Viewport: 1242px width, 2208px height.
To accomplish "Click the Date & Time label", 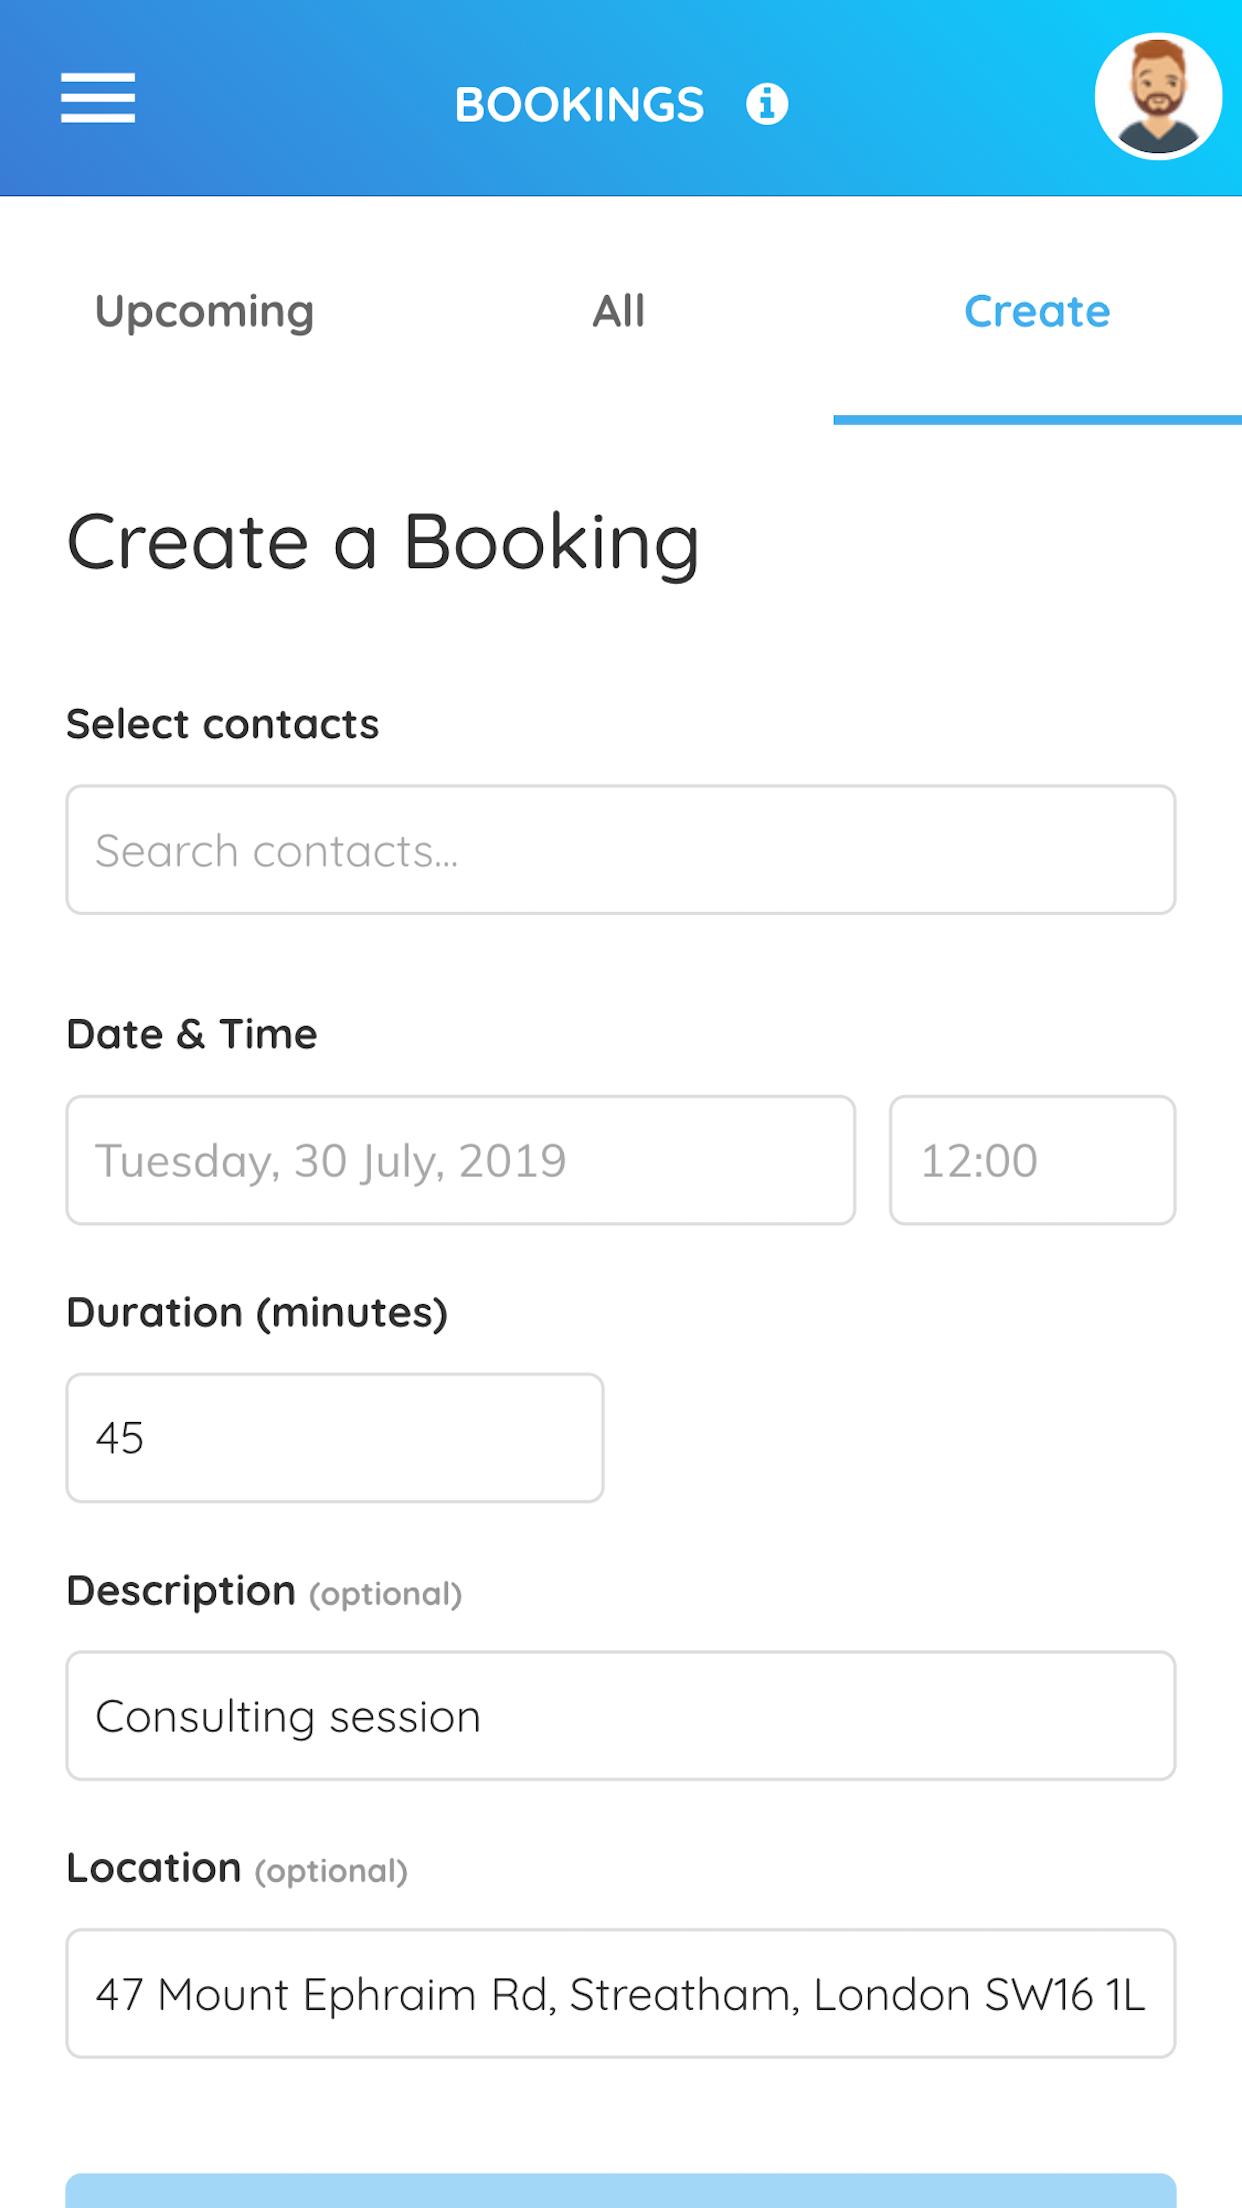I will pos(192,1034).
